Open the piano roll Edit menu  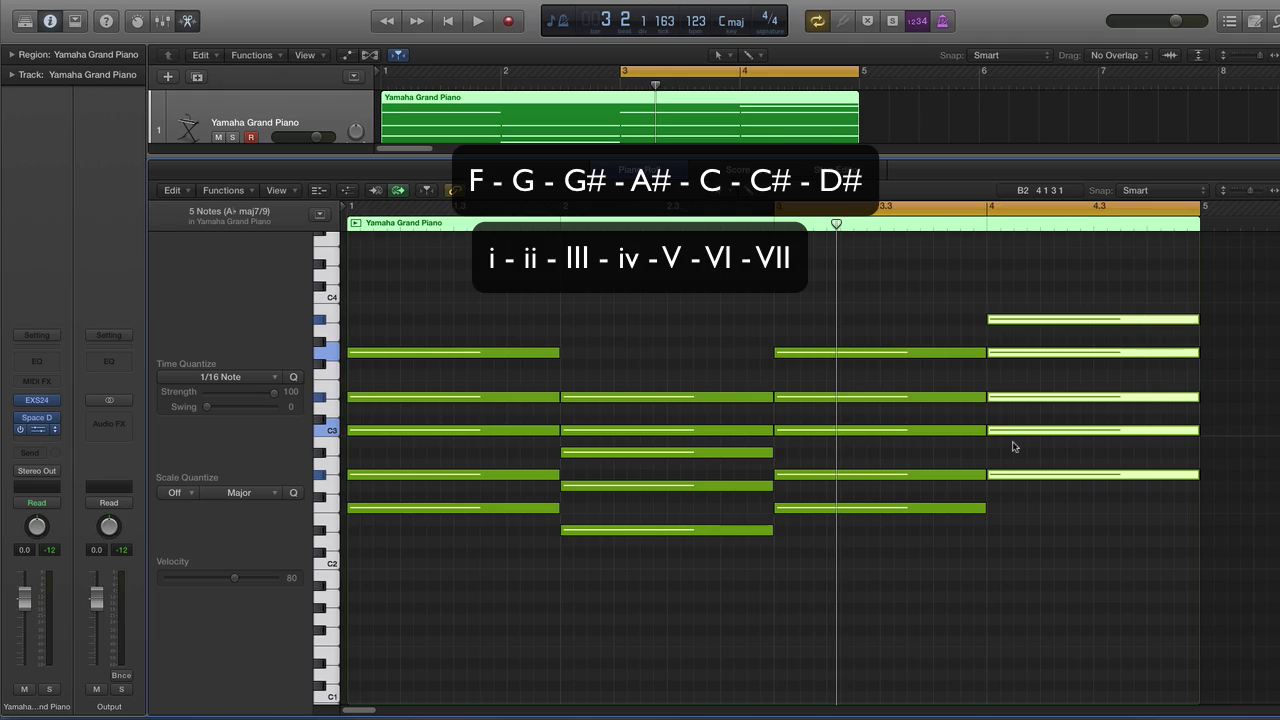(x=177, y=190)
